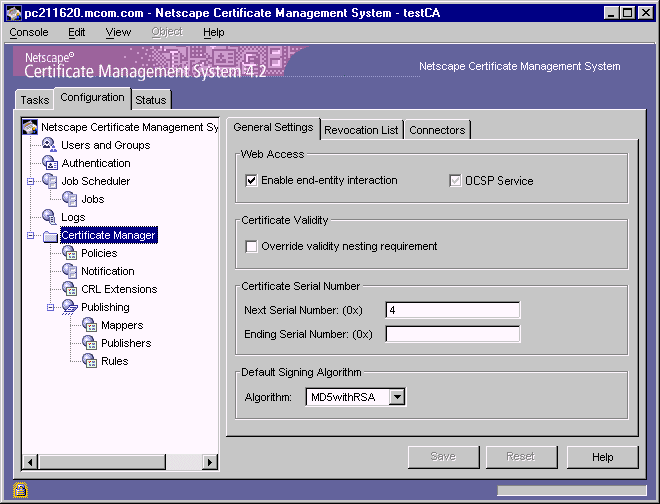Select Logs in the tree
The width and height of the screenshot is (660, 504).
point(73,217)
